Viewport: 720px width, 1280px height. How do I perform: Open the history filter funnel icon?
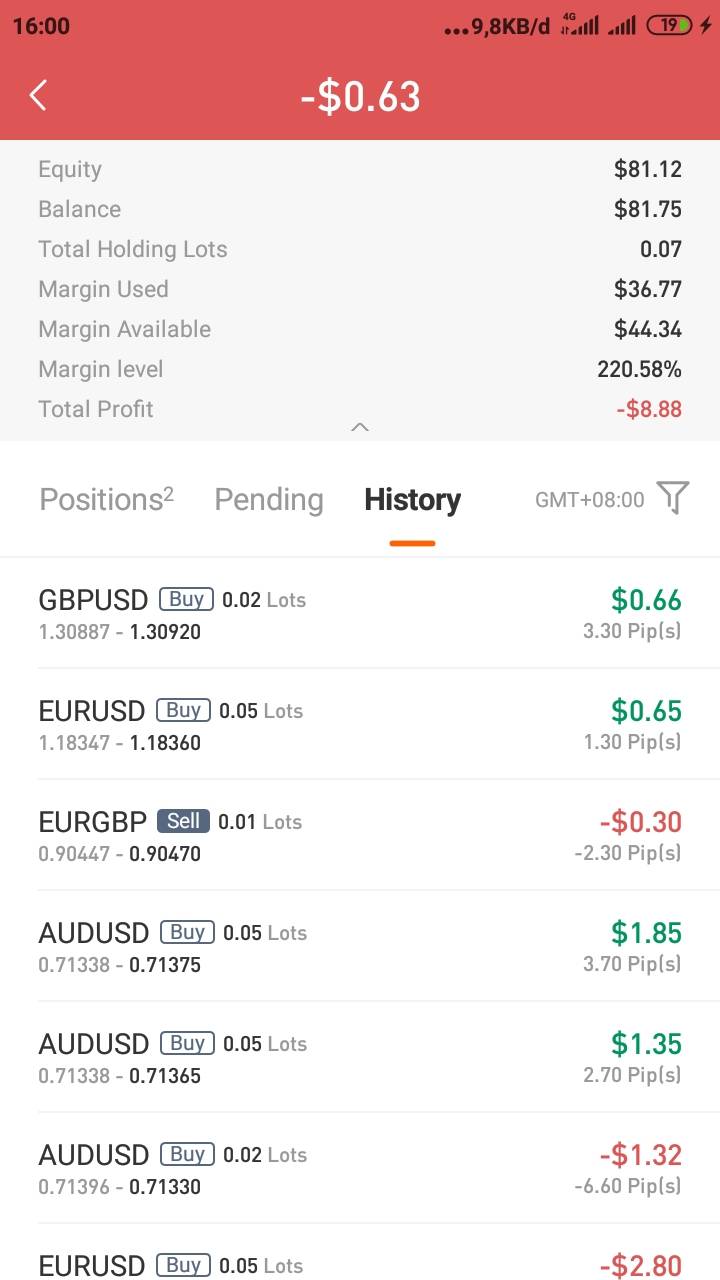(673, 498)
